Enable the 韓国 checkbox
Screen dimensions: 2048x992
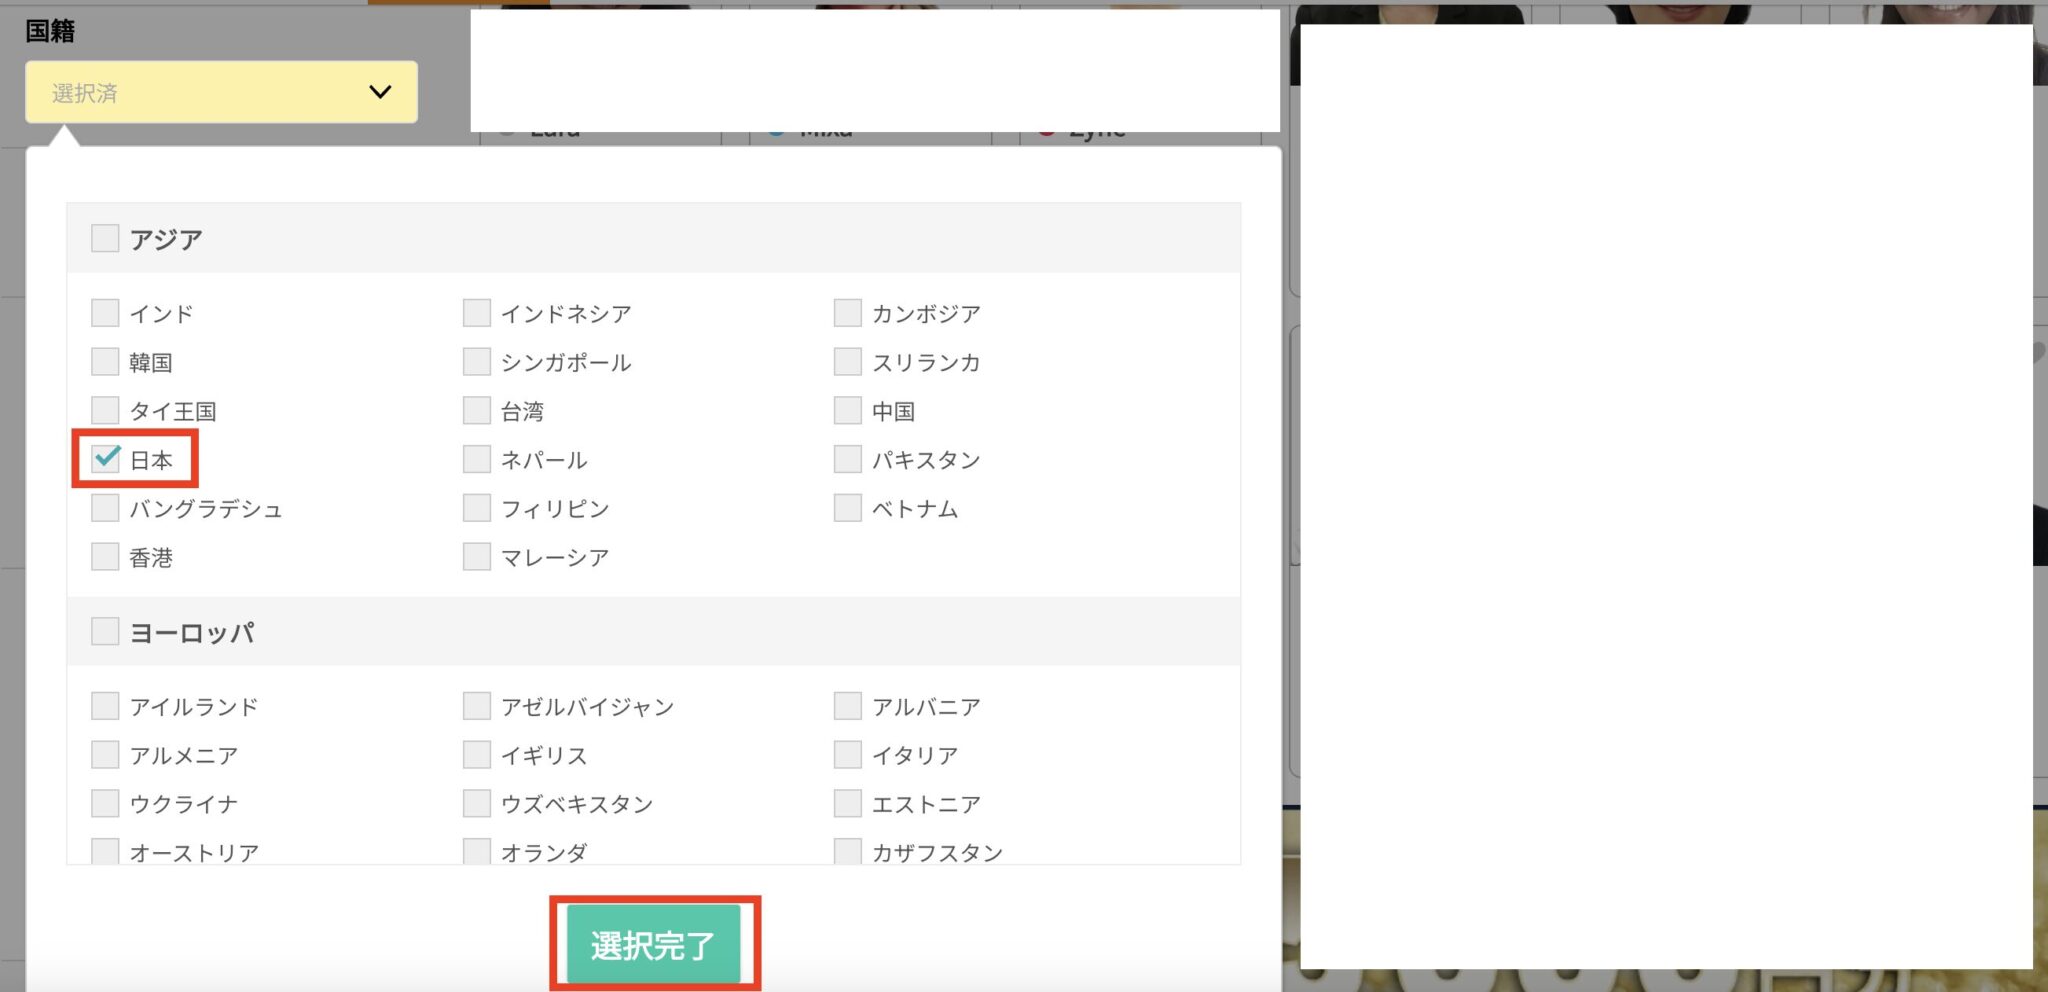pos(105,362)
